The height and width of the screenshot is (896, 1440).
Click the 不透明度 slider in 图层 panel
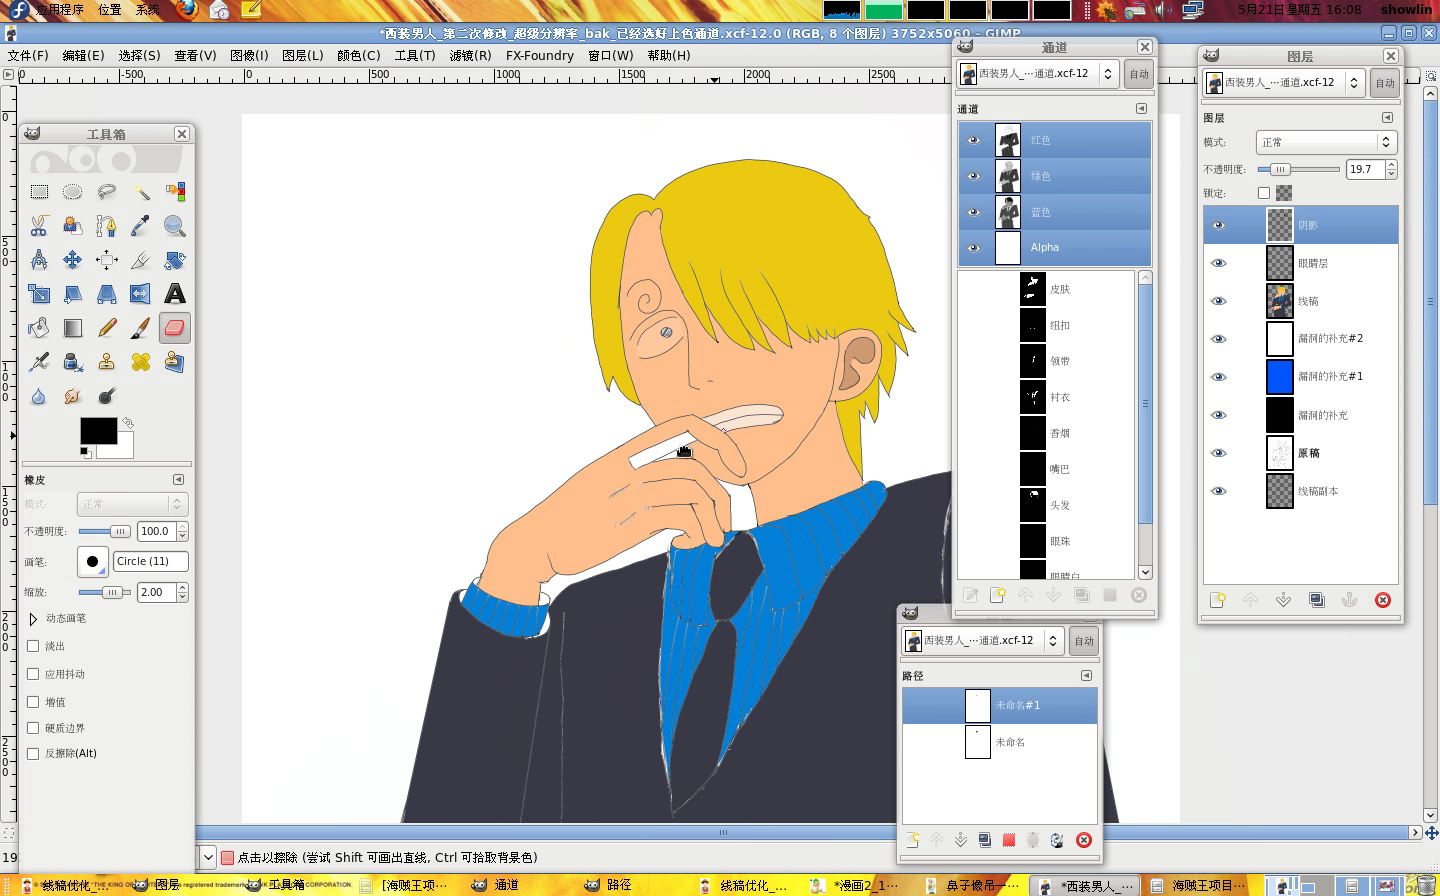tap(1298, 169)
